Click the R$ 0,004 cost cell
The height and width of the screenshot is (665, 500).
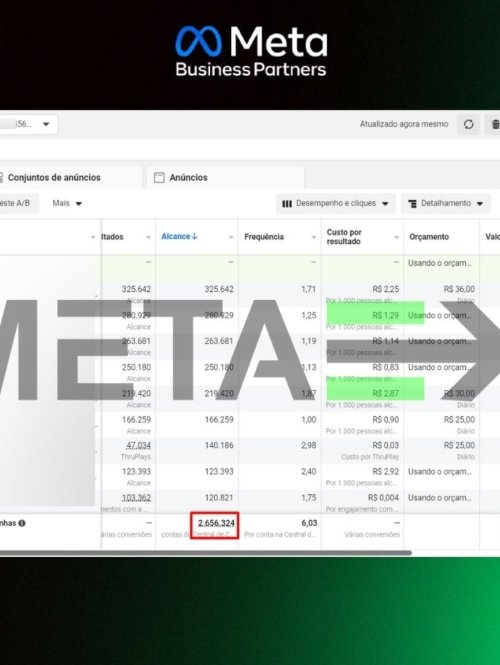pos(383,497)
